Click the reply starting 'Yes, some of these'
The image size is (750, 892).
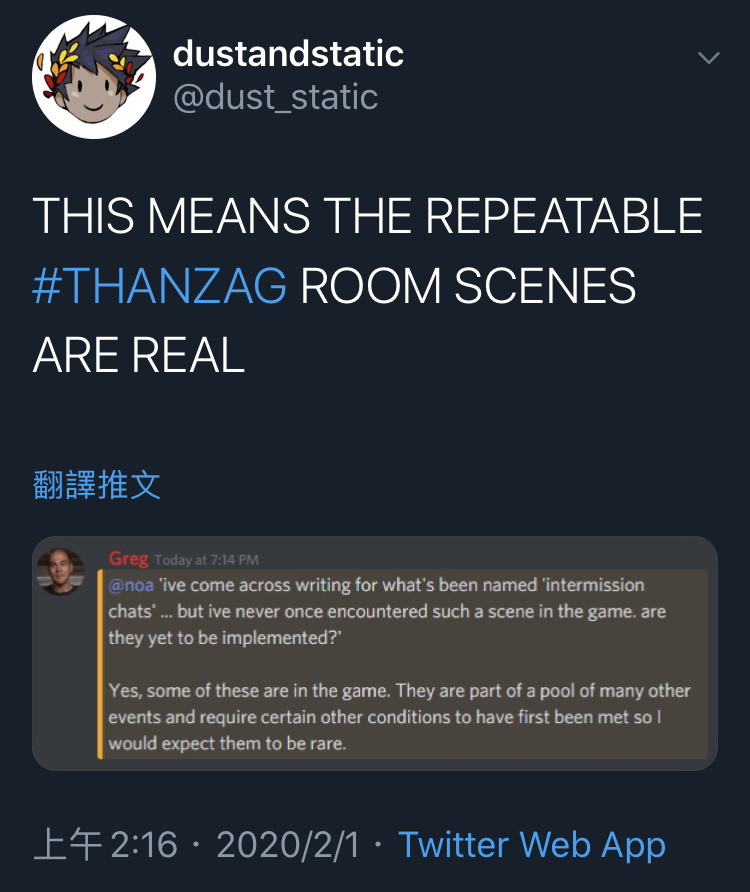399,717
